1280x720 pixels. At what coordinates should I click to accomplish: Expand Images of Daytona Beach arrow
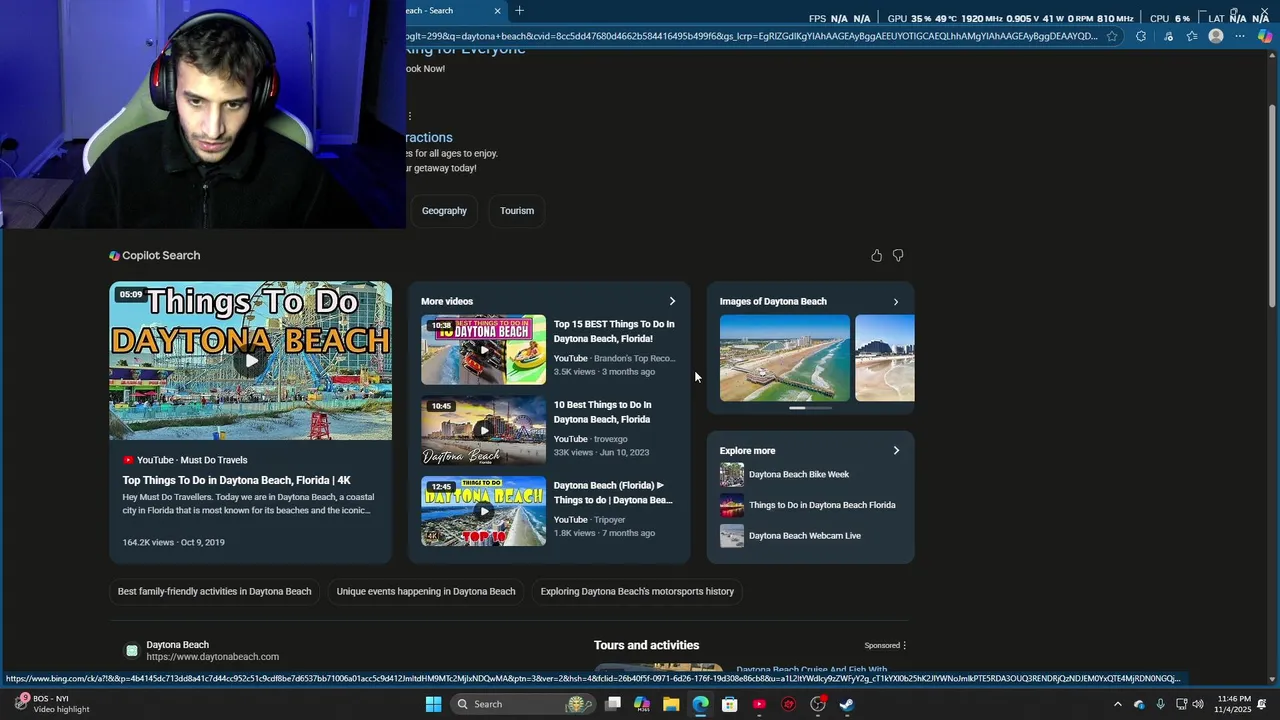click(x=895, y=301)
